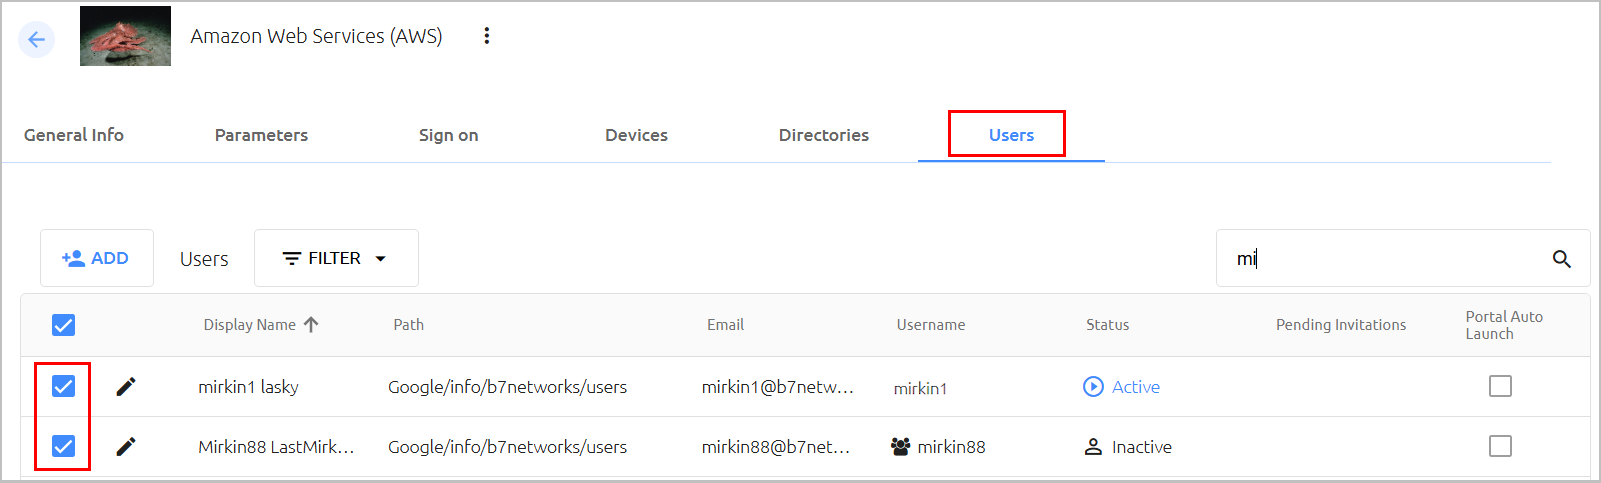
Task: Uncheck the mirkin1 lasky row checkbox
Action: coord(63,386)
